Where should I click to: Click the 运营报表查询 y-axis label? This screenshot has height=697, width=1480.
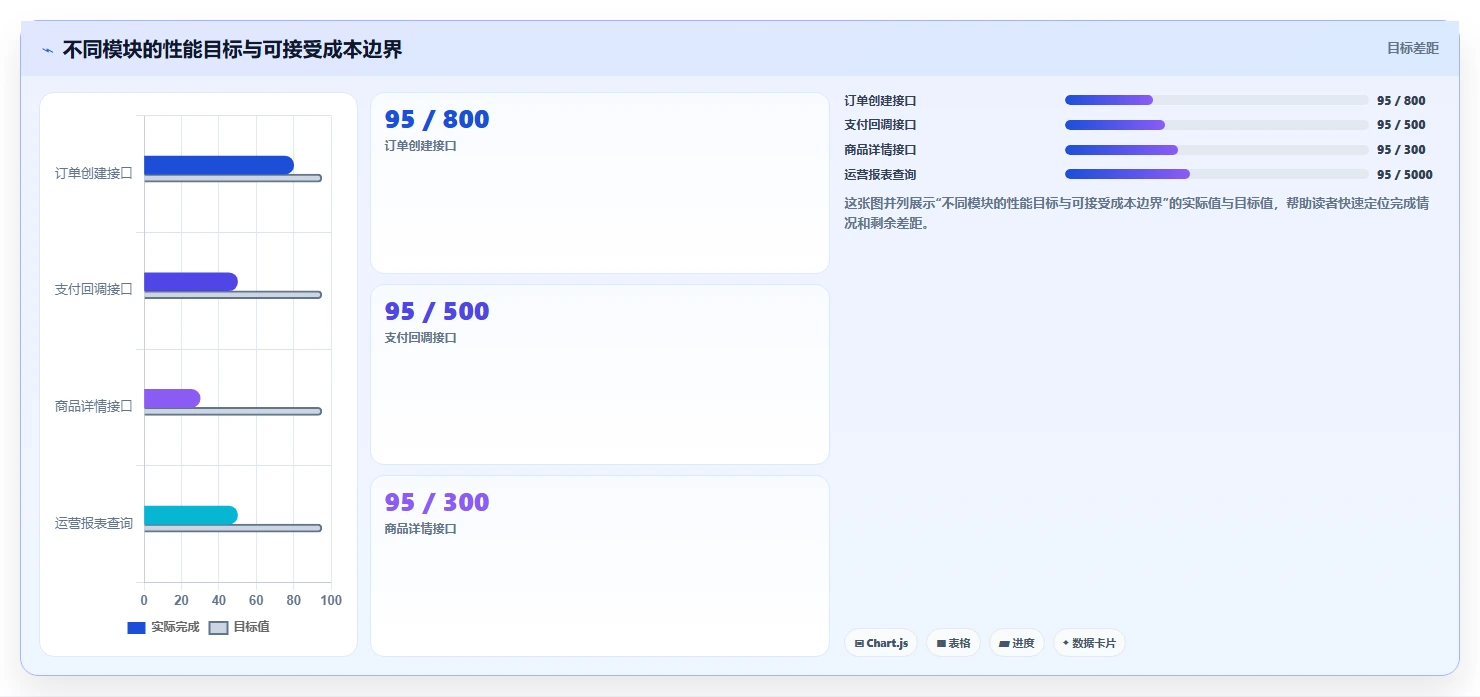coord(93,523)
